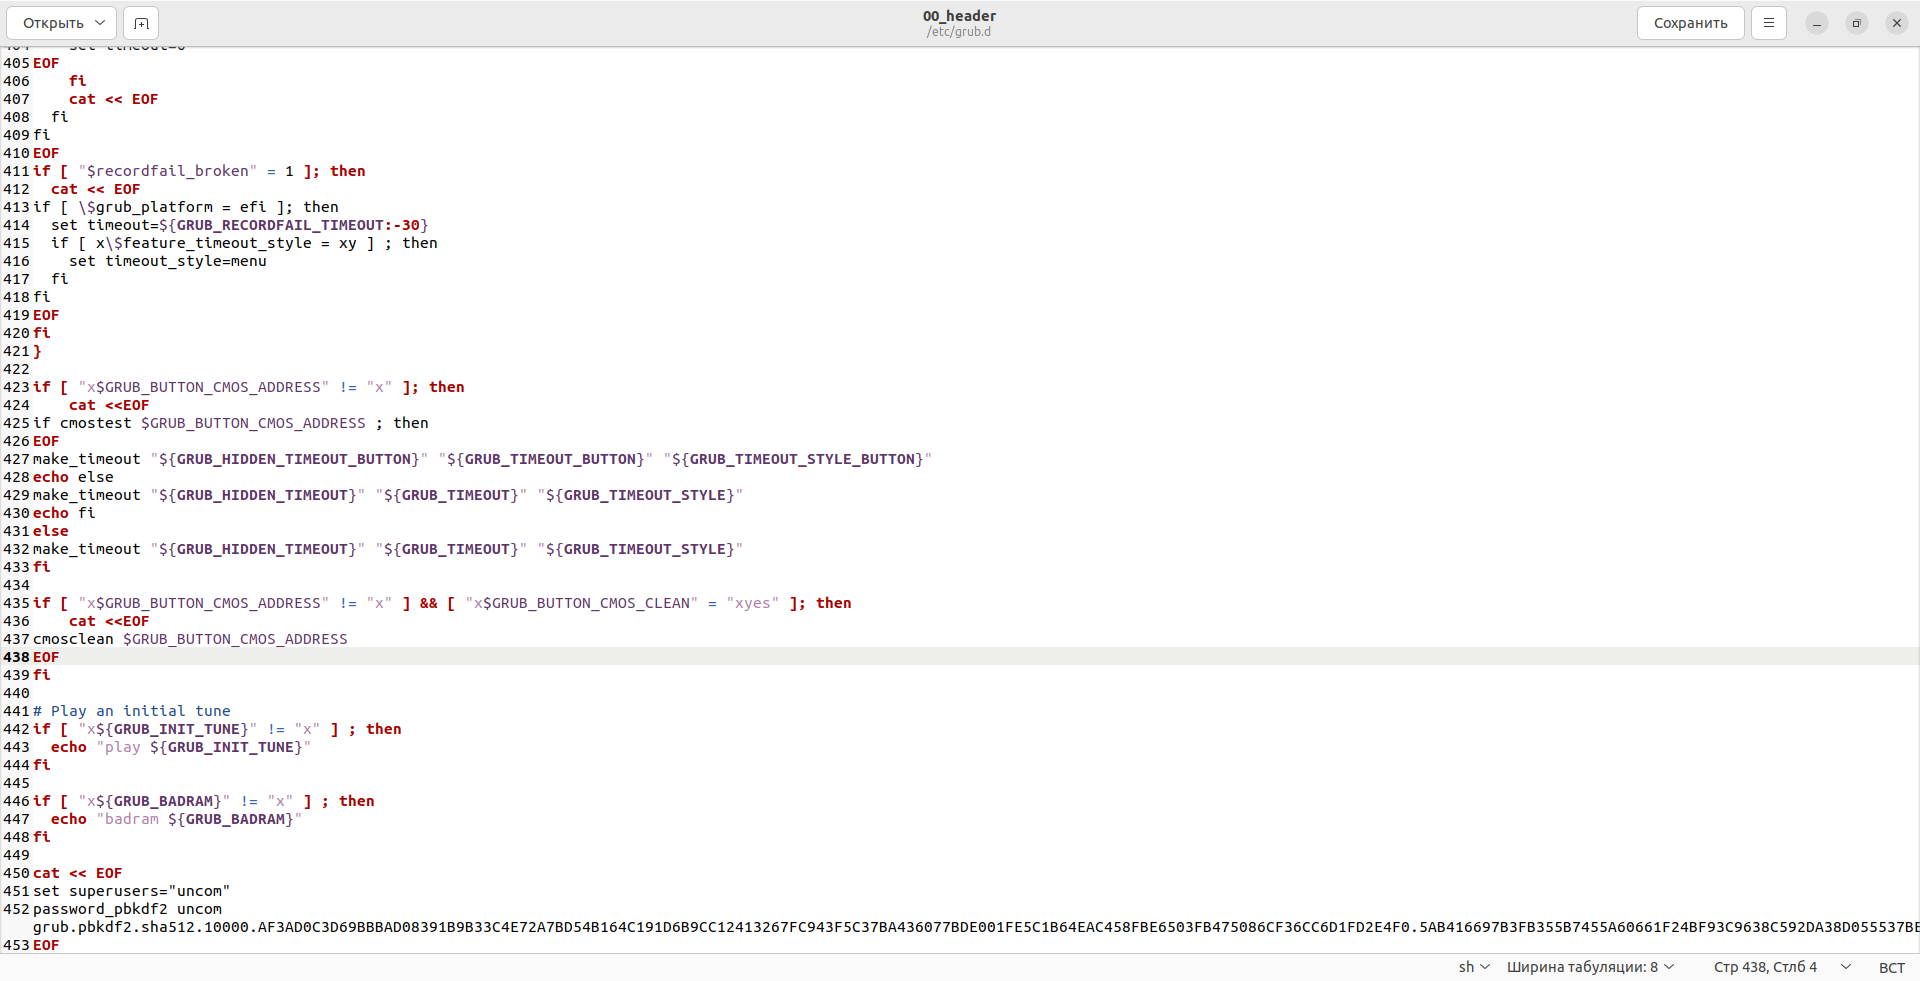Screen dimensions: 1920x981
Task: Click the 00_header title text
Action: point(959,16)
